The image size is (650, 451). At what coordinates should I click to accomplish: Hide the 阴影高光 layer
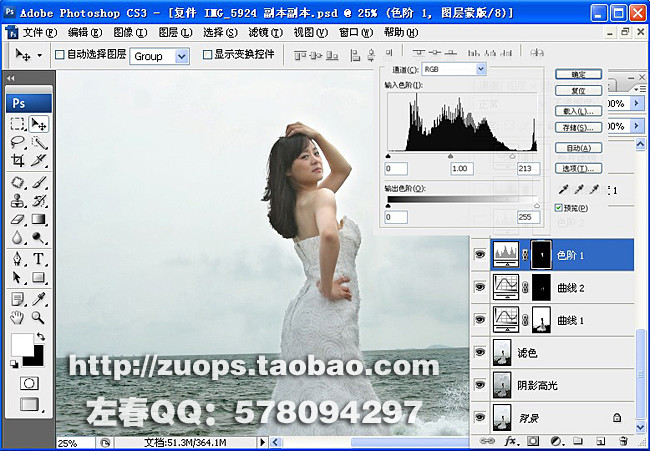tap(480, 385)
